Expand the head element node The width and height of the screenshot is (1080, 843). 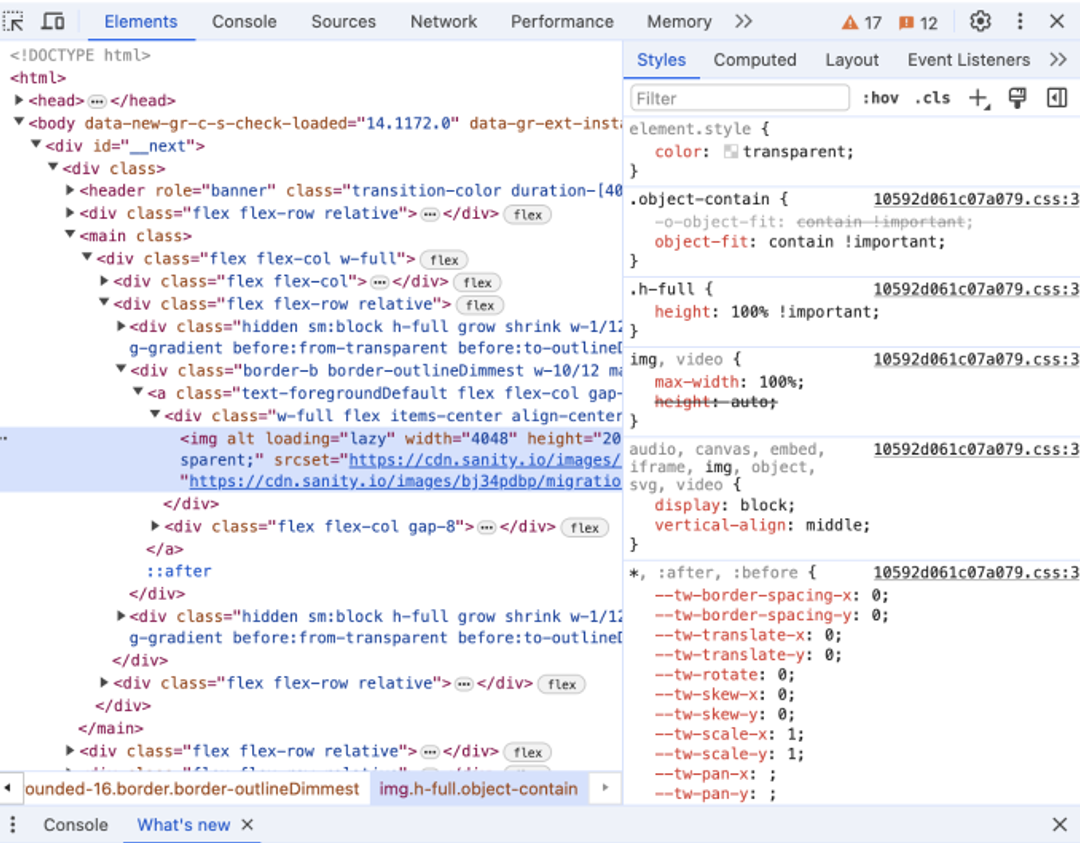[19, 100]
